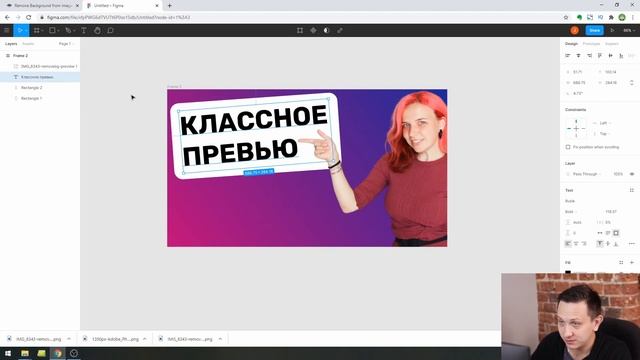Viewport: 640px width, 360px height.
Task: Click Align vertical centers icon
Action: point(610,56)
